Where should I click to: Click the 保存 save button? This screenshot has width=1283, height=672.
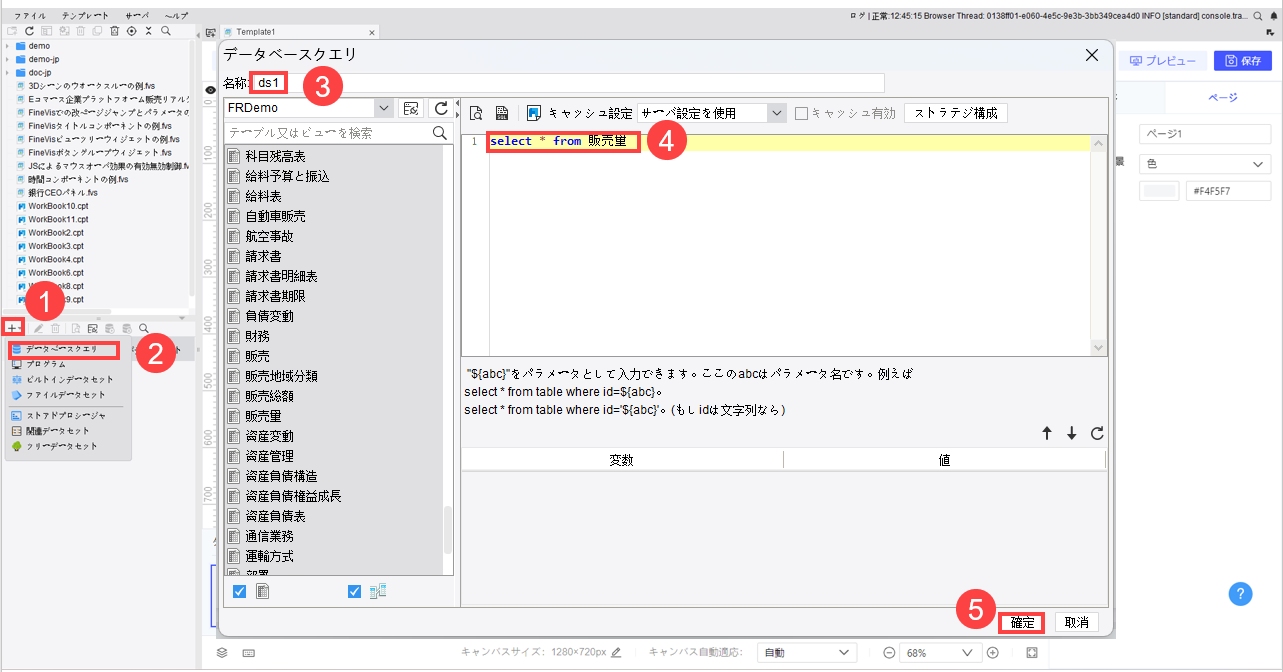1242,61
